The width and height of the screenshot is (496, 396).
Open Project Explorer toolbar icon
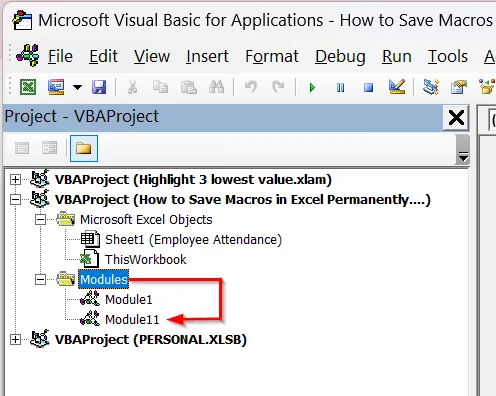(x=431, y=87)
